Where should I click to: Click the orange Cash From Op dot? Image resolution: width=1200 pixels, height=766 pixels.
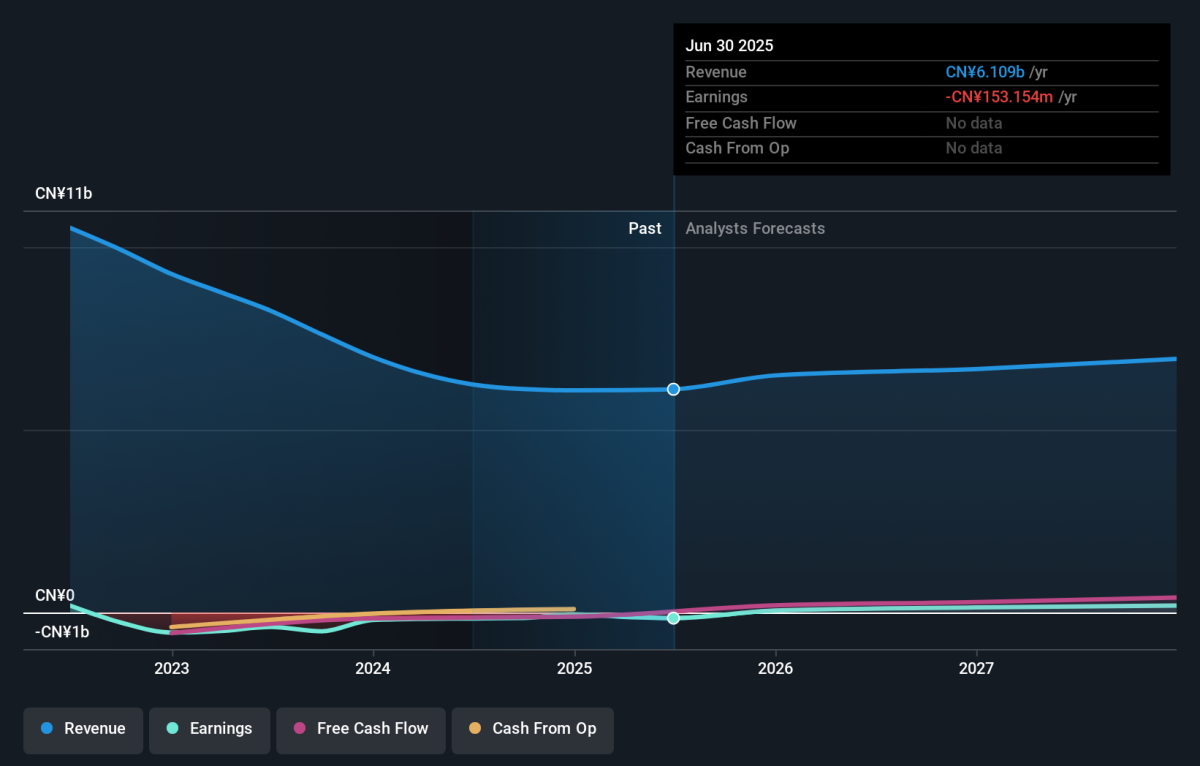pos(474,728)
